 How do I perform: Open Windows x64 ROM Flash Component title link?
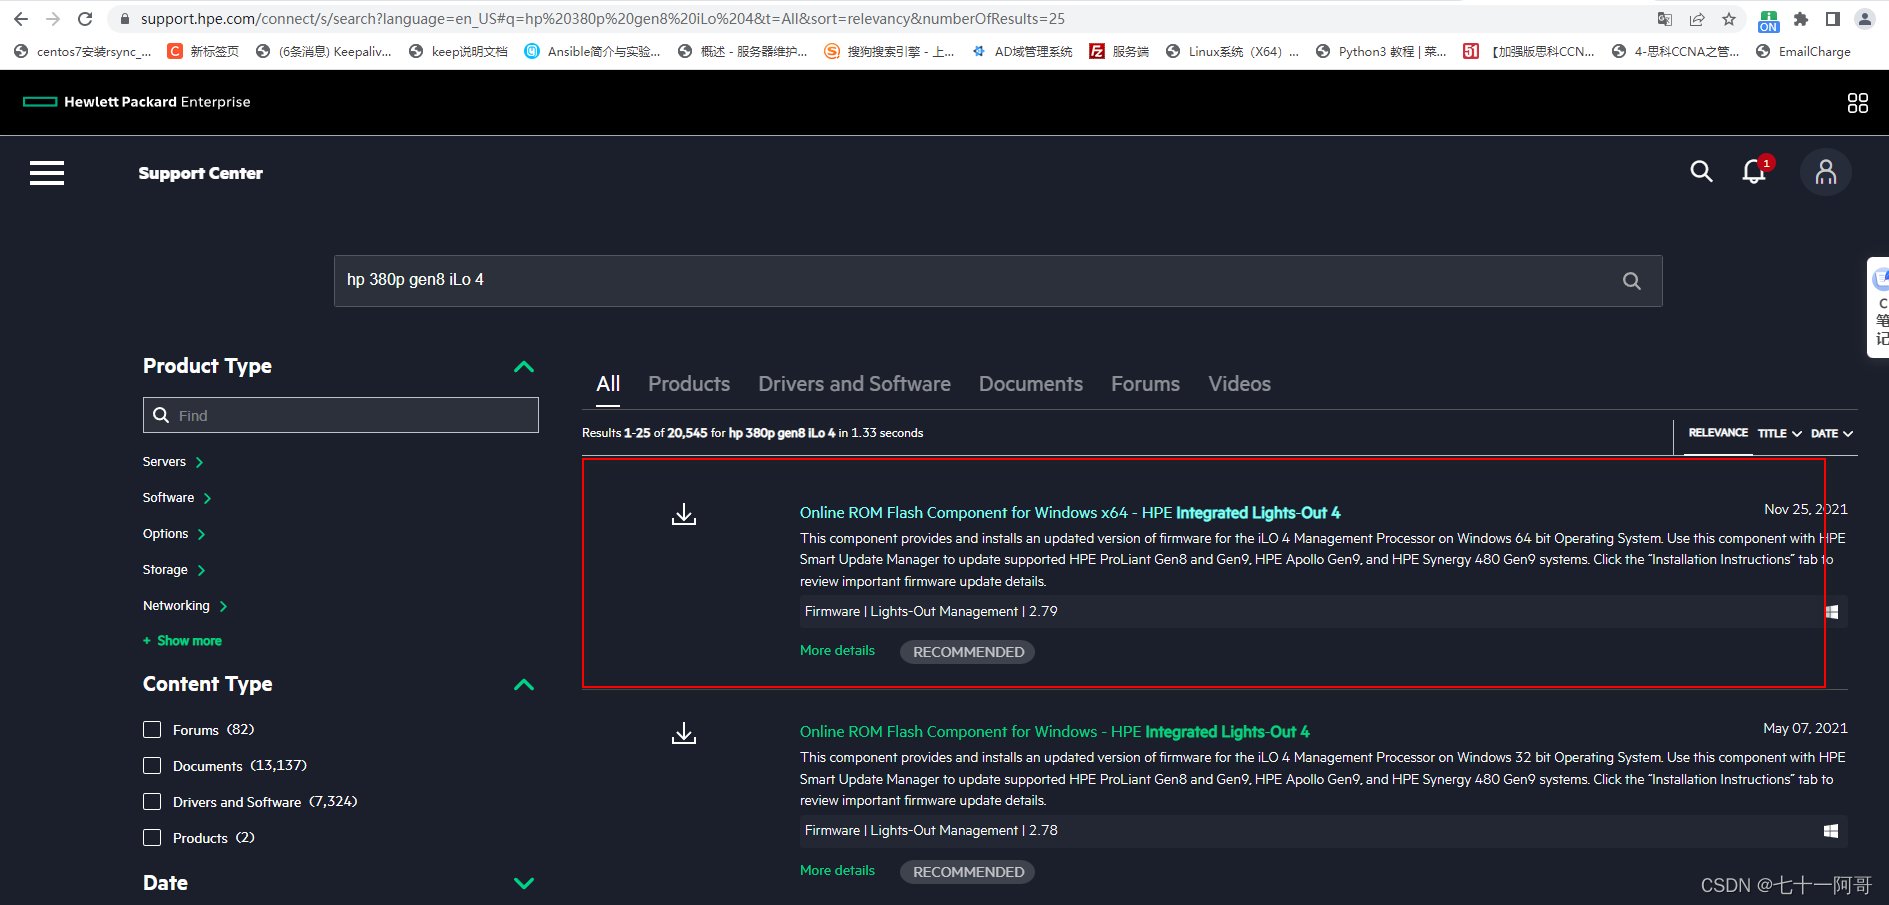click(x=1070, y=513)
